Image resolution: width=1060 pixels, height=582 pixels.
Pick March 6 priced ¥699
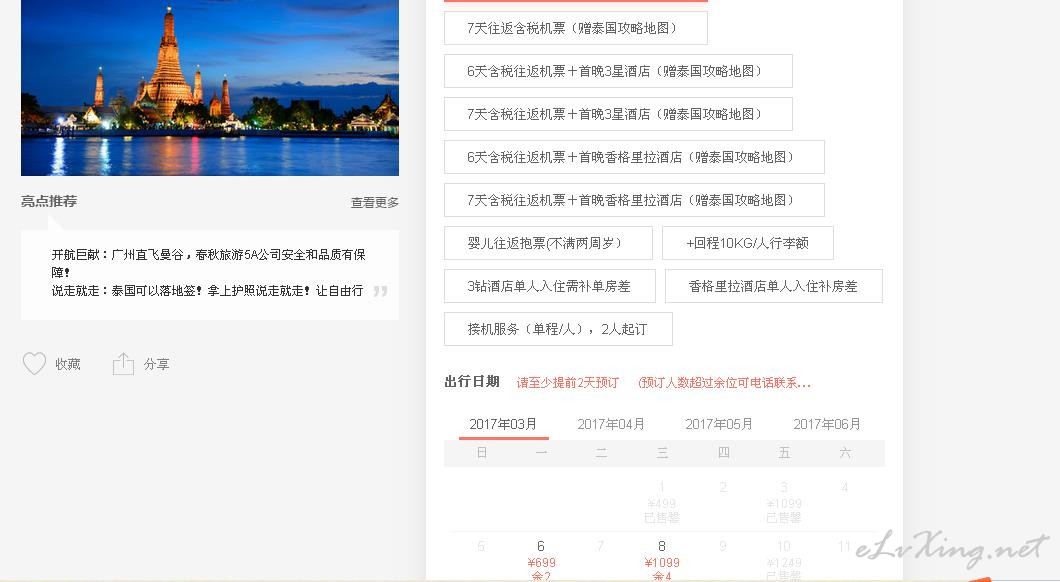point(541,560)
